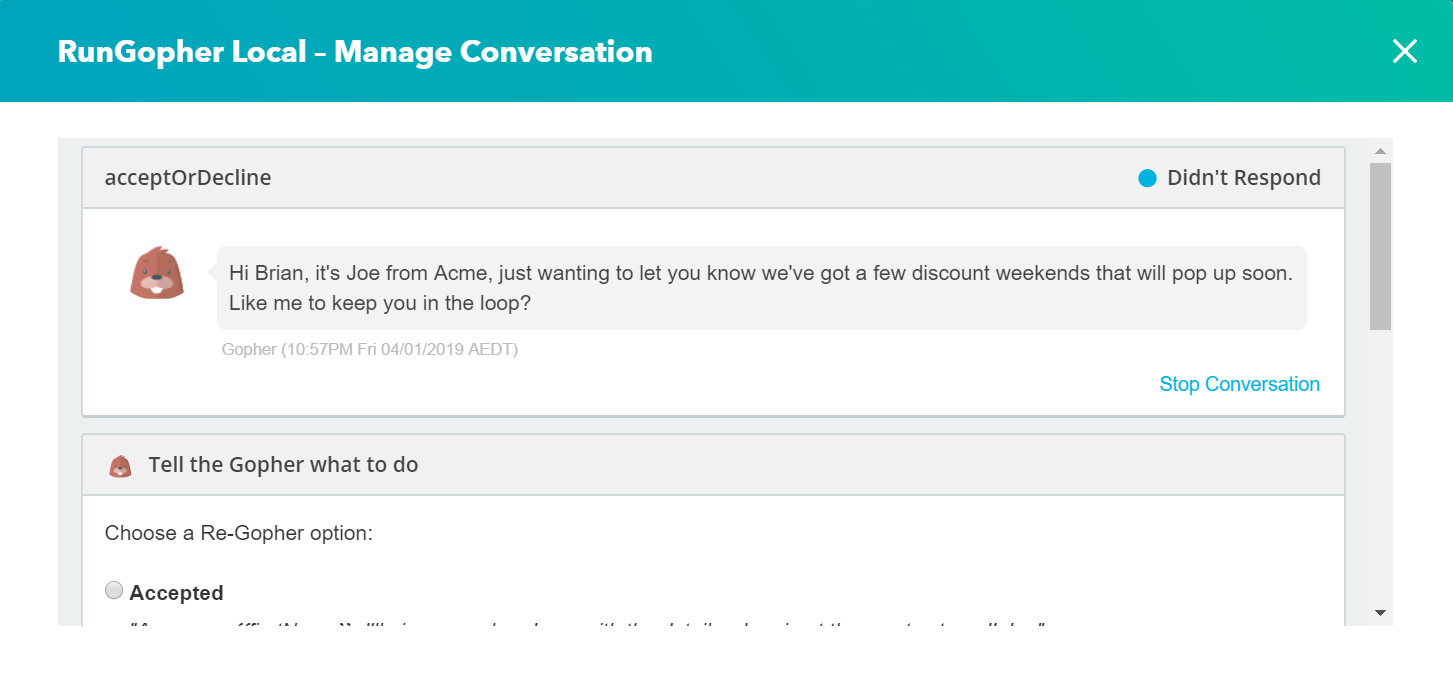
Task: Click the scrollbar down arrow
Action: (1380, 612)
